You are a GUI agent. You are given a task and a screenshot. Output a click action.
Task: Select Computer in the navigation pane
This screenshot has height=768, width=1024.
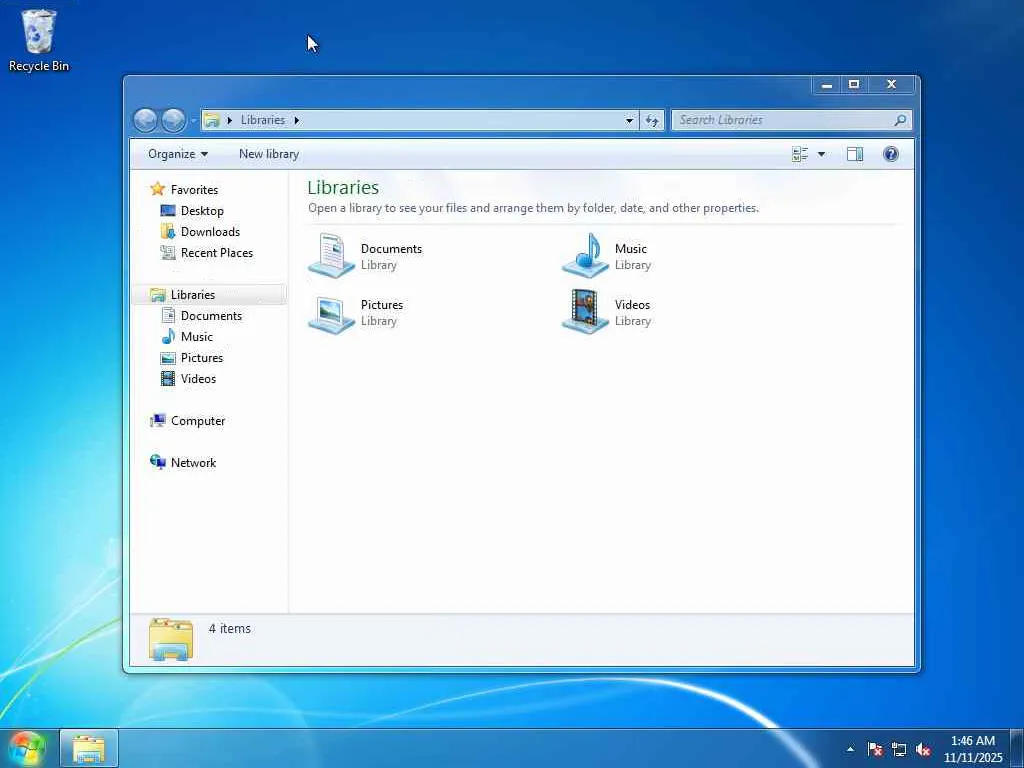tap(198, 421)
